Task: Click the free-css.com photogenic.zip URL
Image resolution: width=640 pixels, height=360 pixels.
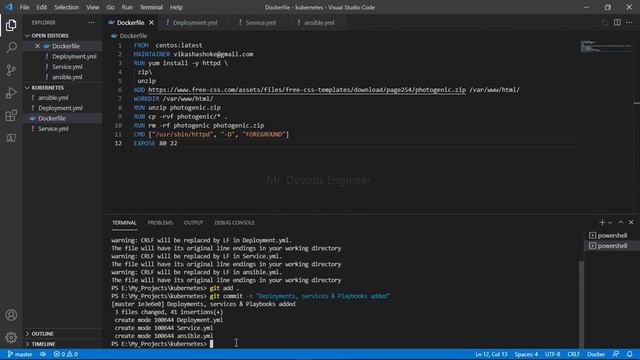Action: (x=307, y=90)
